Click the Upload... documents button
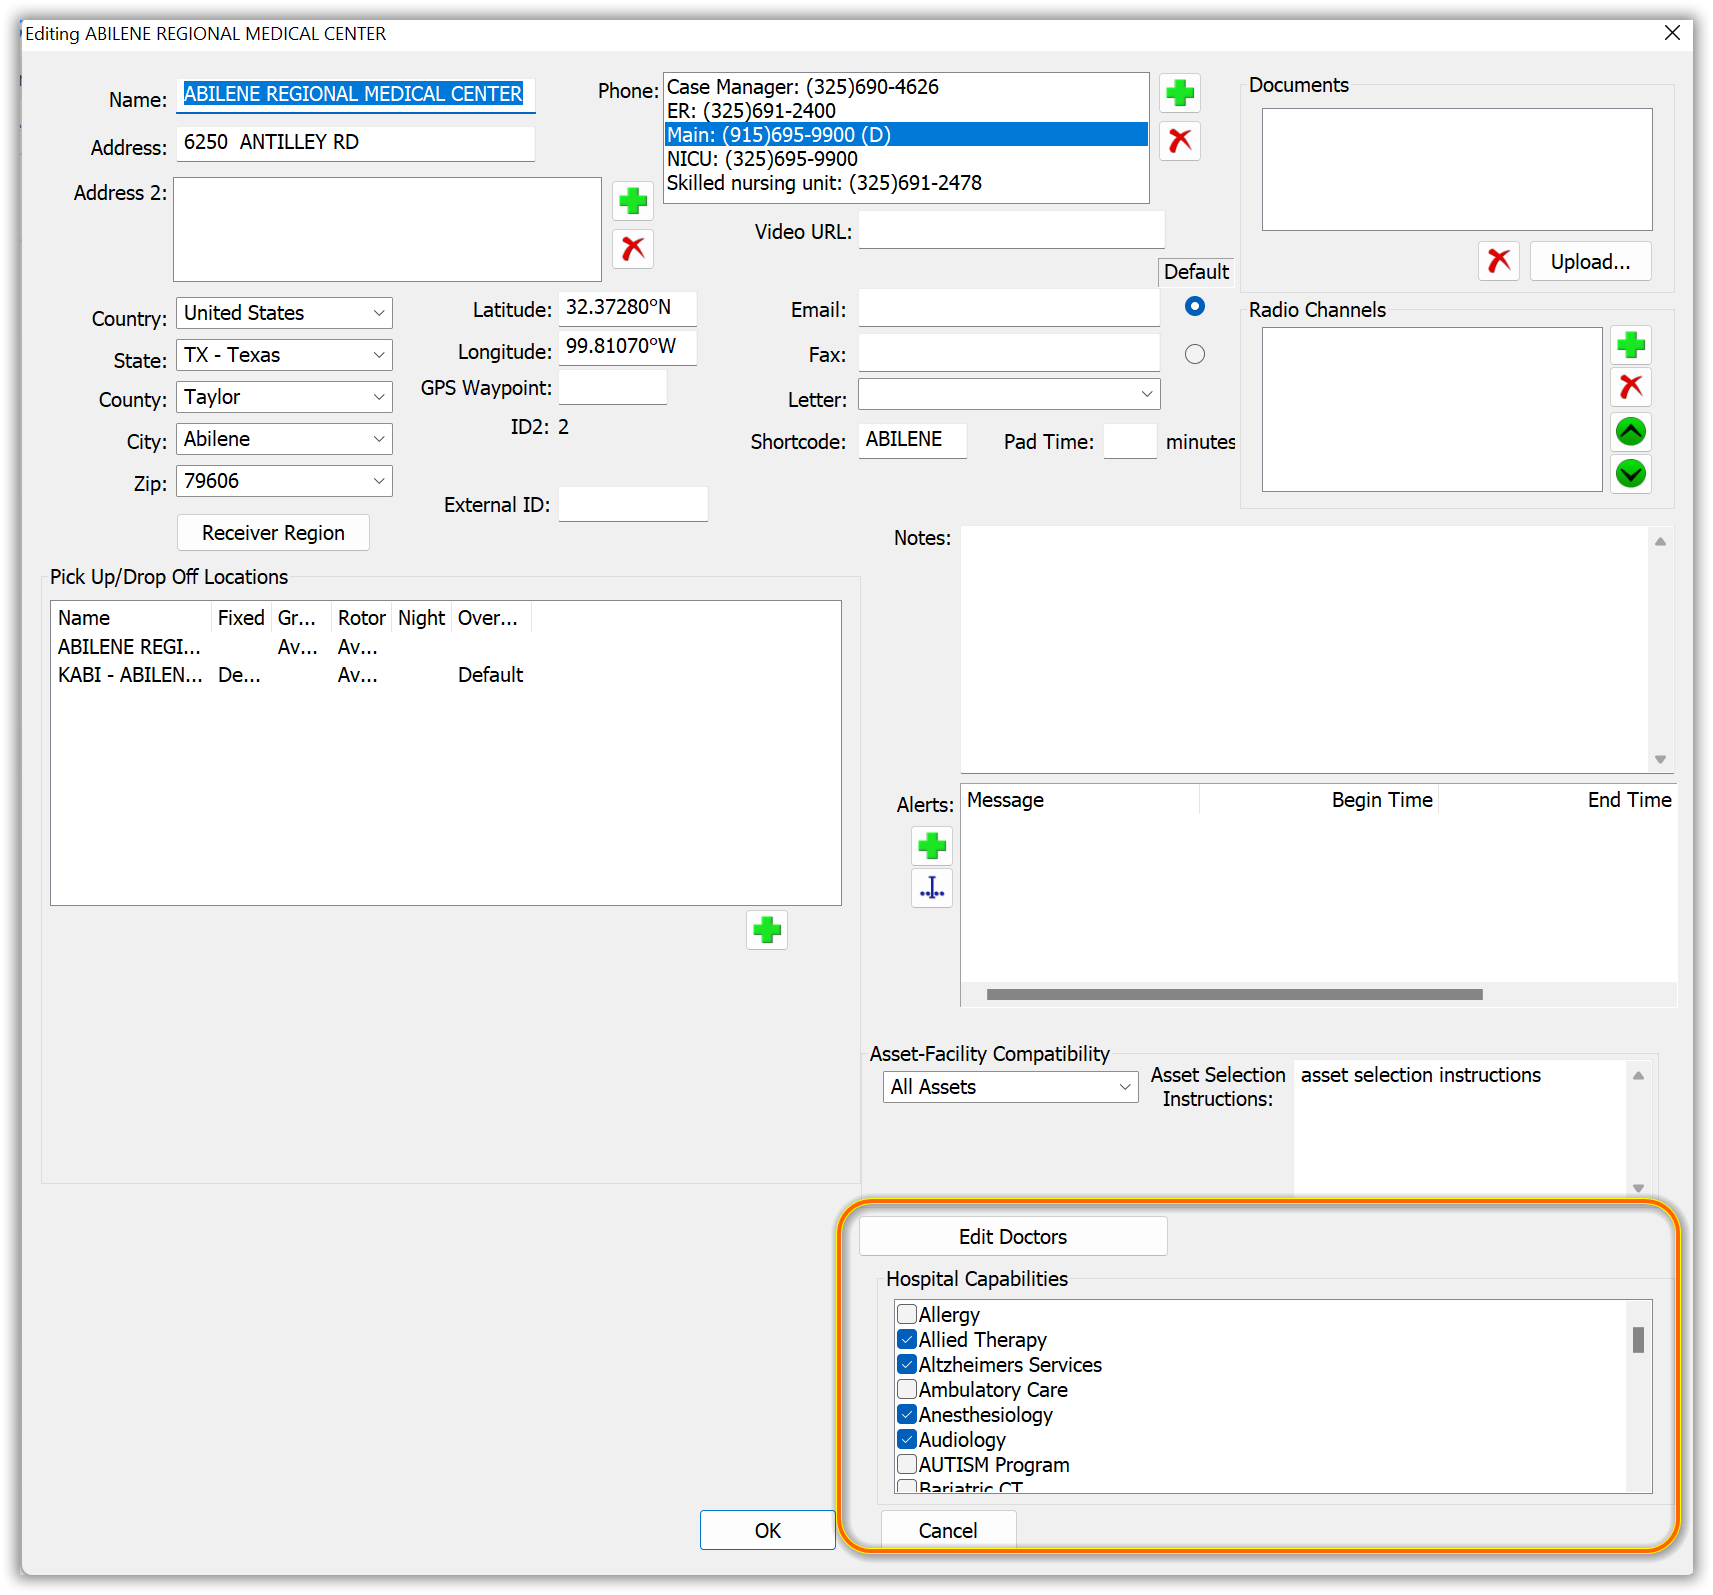The image size is (1713, 1595). click(1590, 262)
